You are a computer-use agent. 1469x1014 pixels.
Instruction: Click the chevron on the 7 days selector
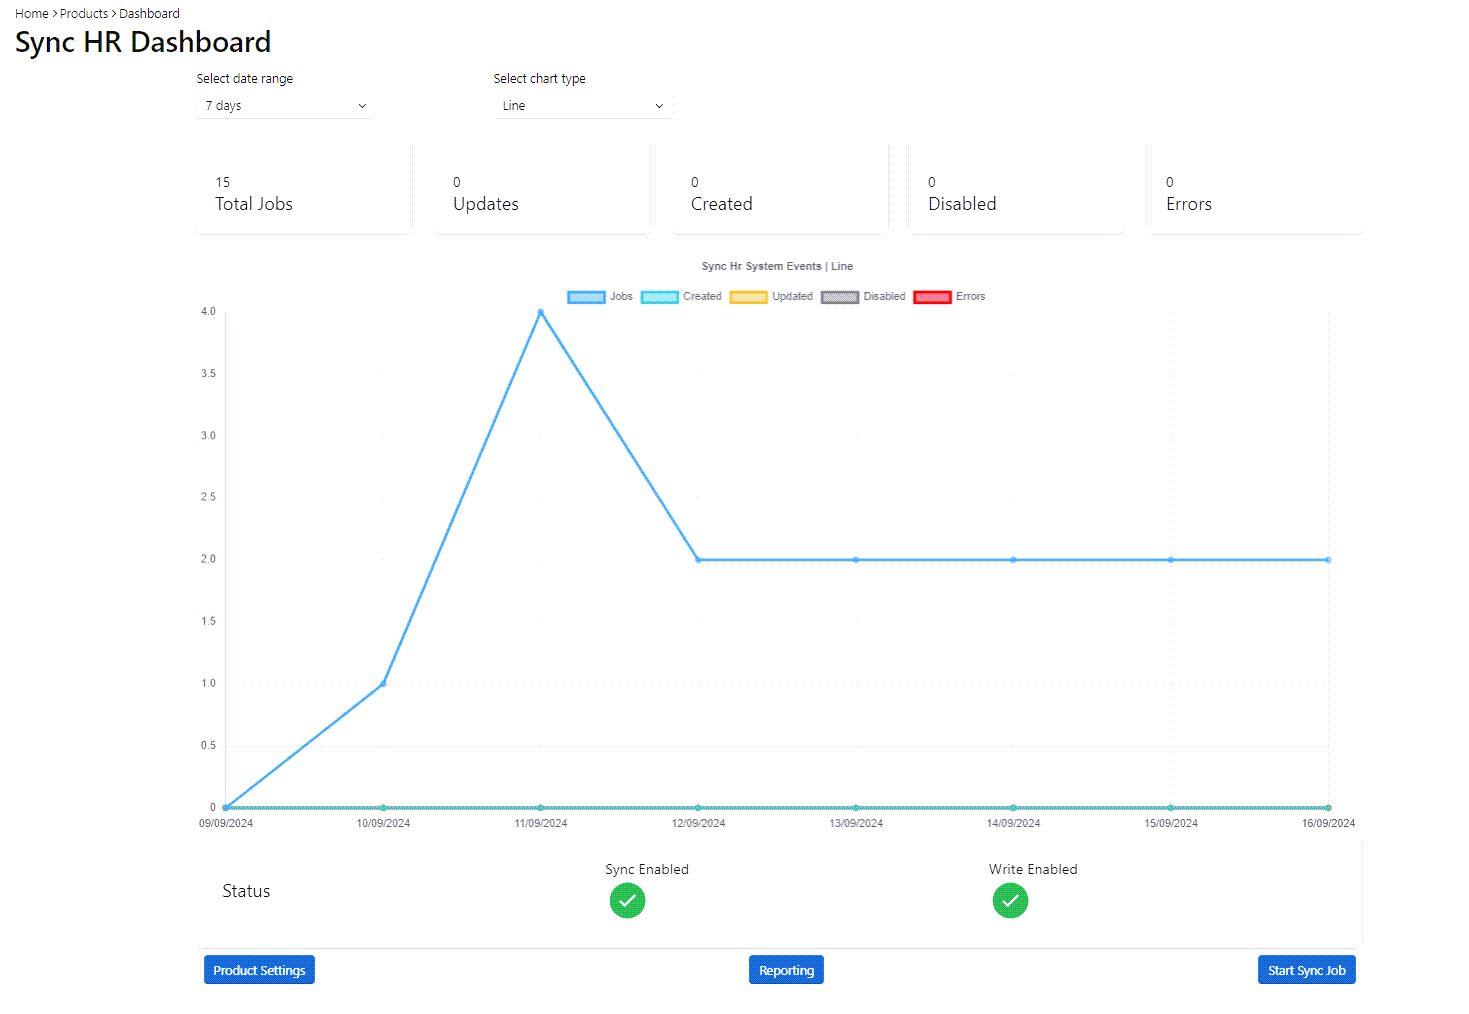point(362,106)
